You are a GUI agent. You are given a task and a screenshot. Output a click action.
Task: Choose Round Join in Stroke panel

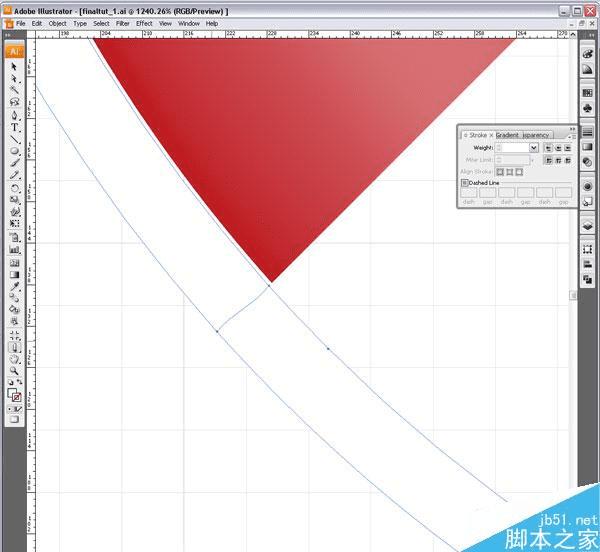click(x=558, y=160)
